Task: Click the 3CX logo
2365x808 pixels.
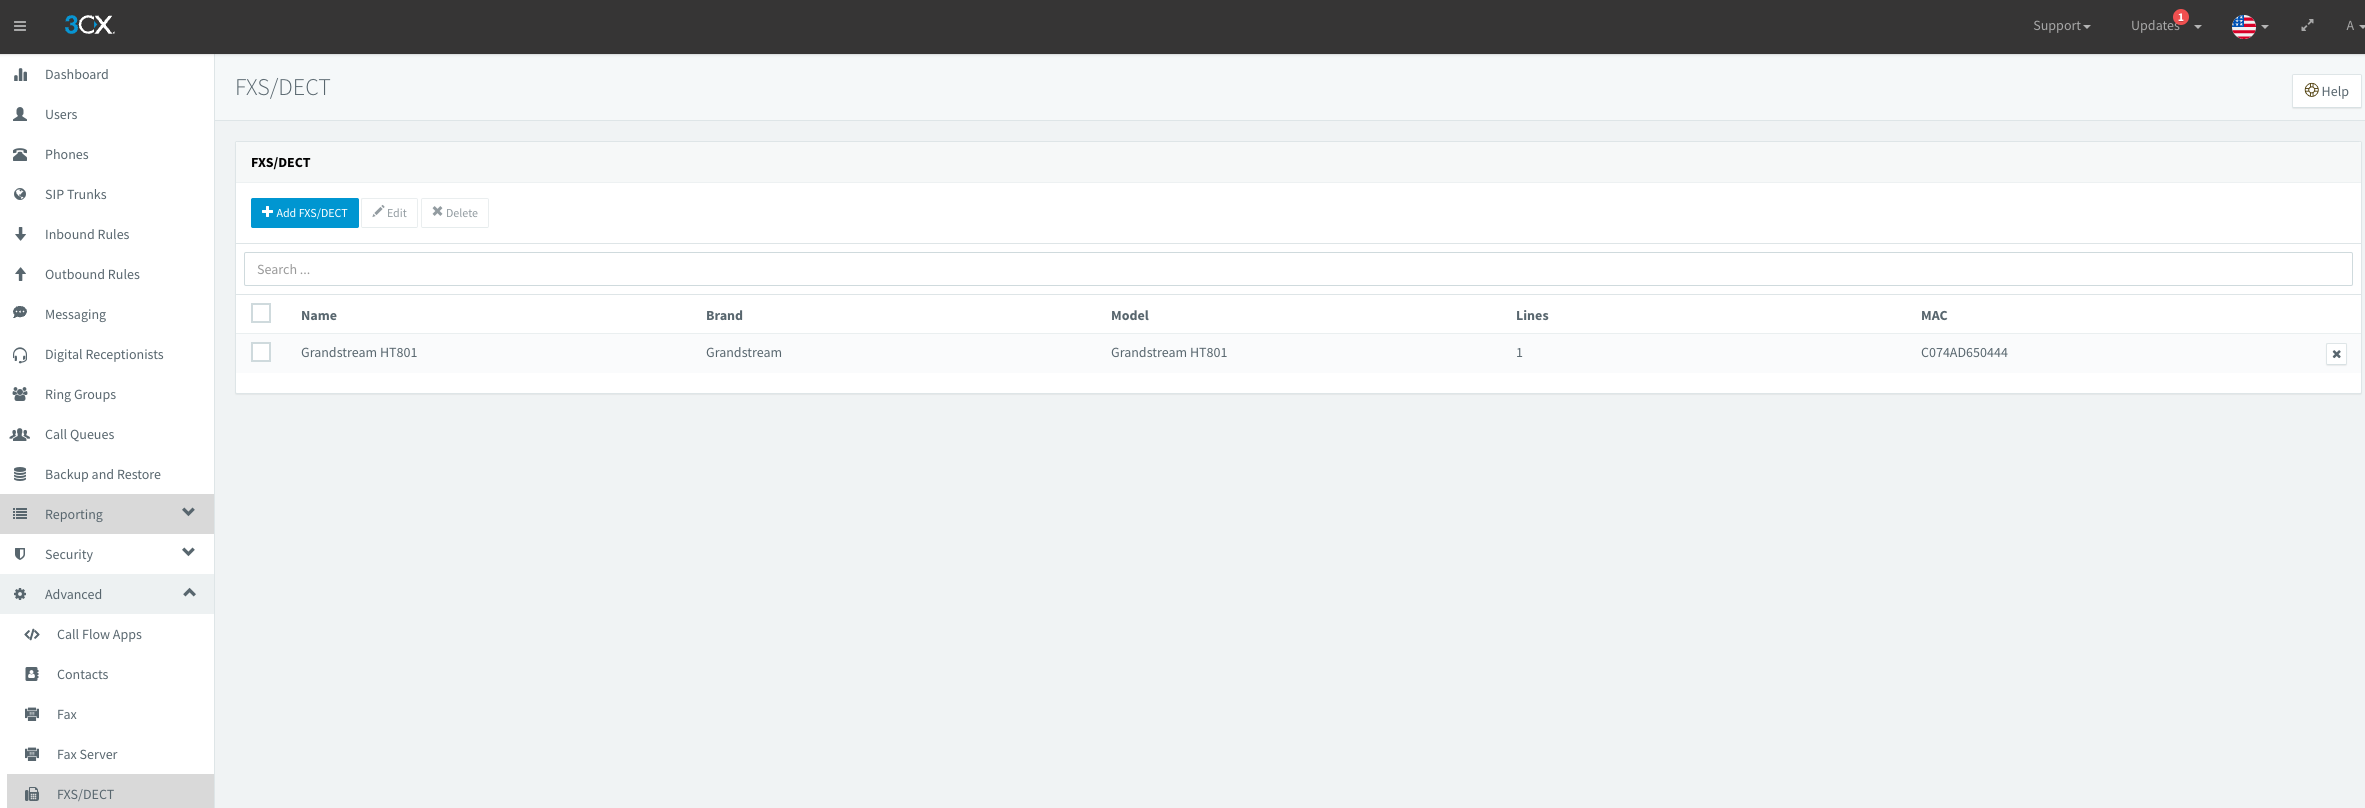Action: pos(89,25)
